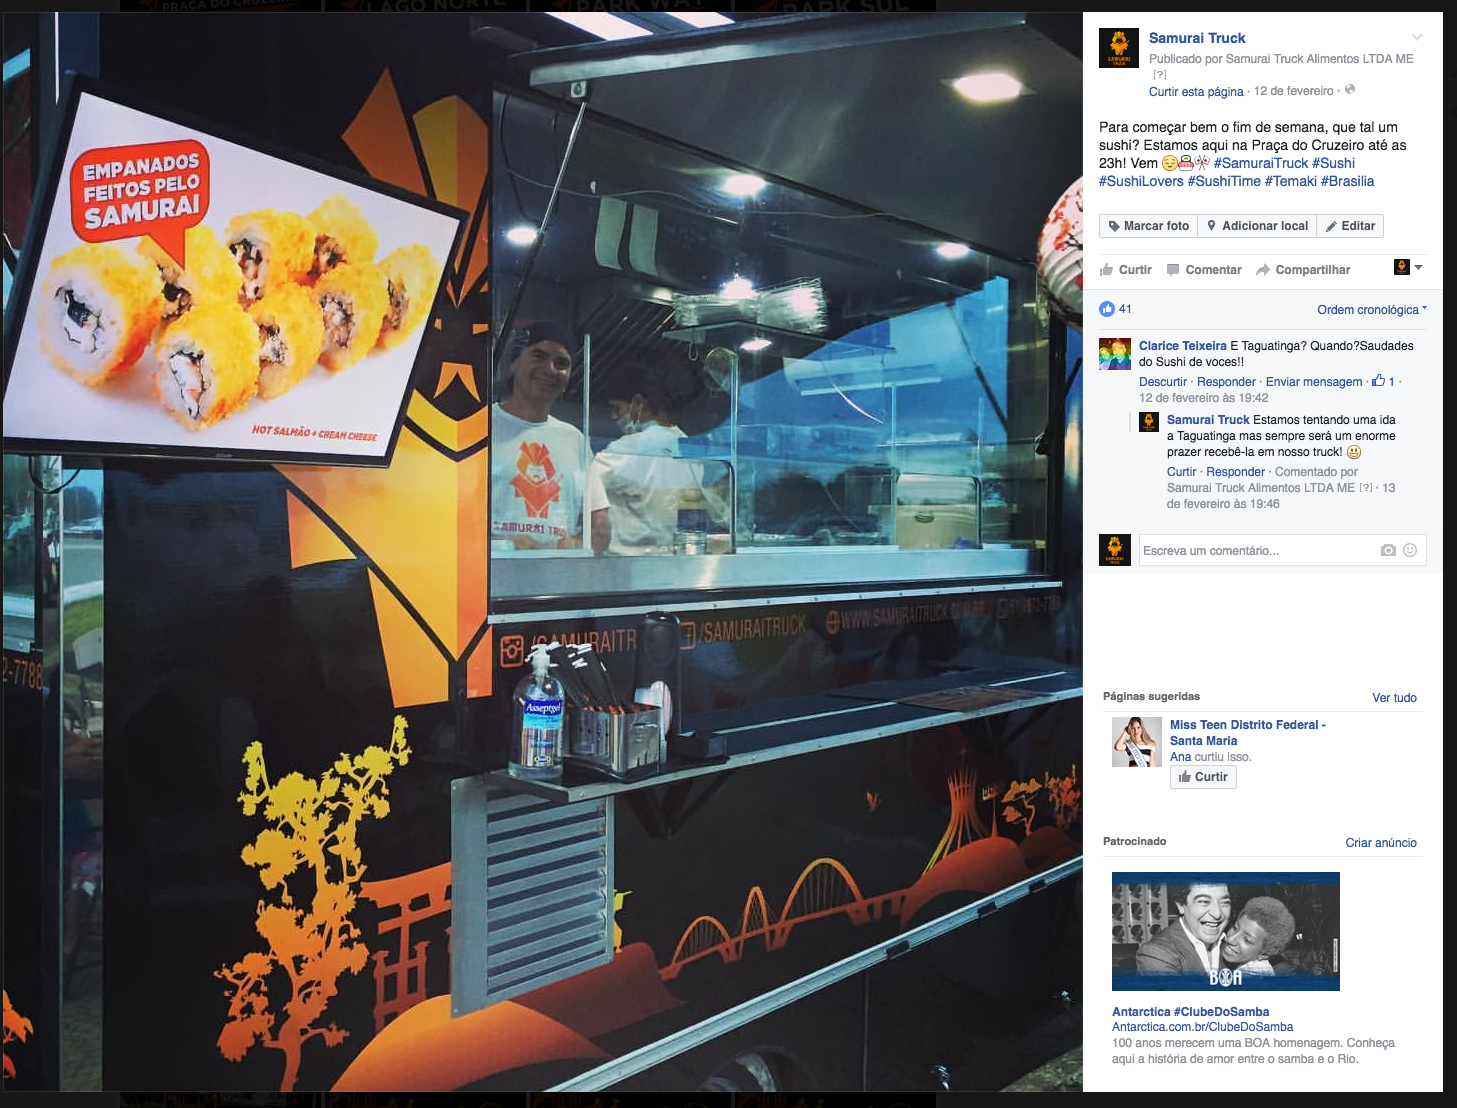Select Adicionar local option
This screenshot has width=1457, height=1108.
[1257, 226]
